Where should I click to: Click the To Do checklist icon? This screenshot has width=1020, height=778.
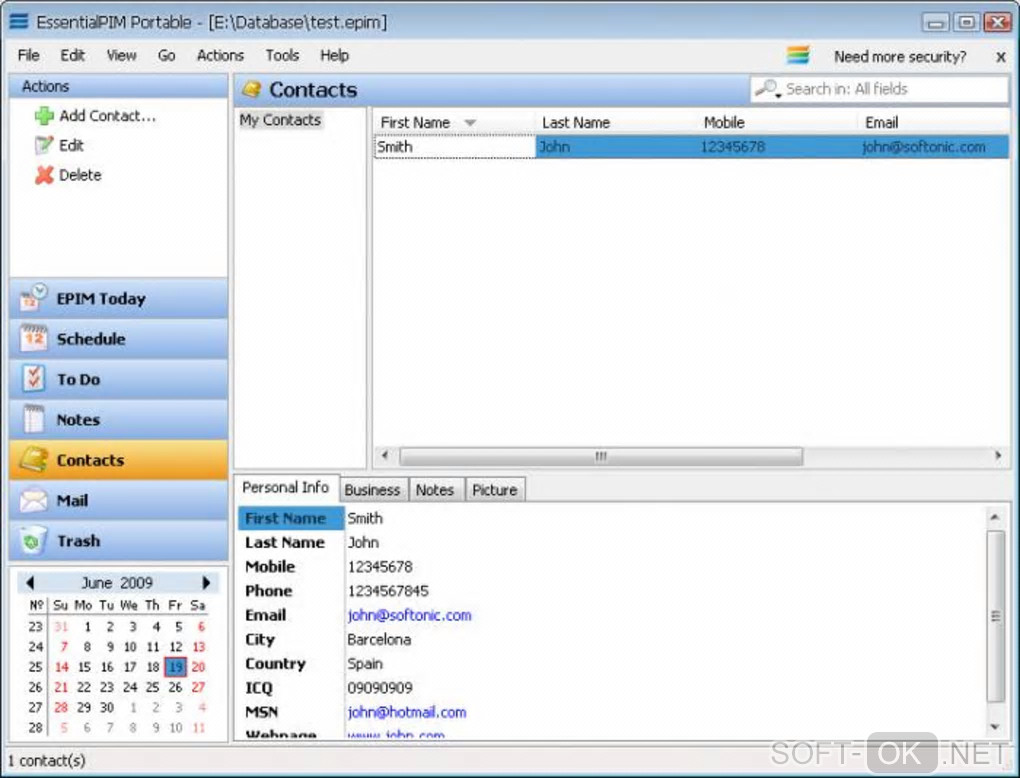[x=33, y=379]
